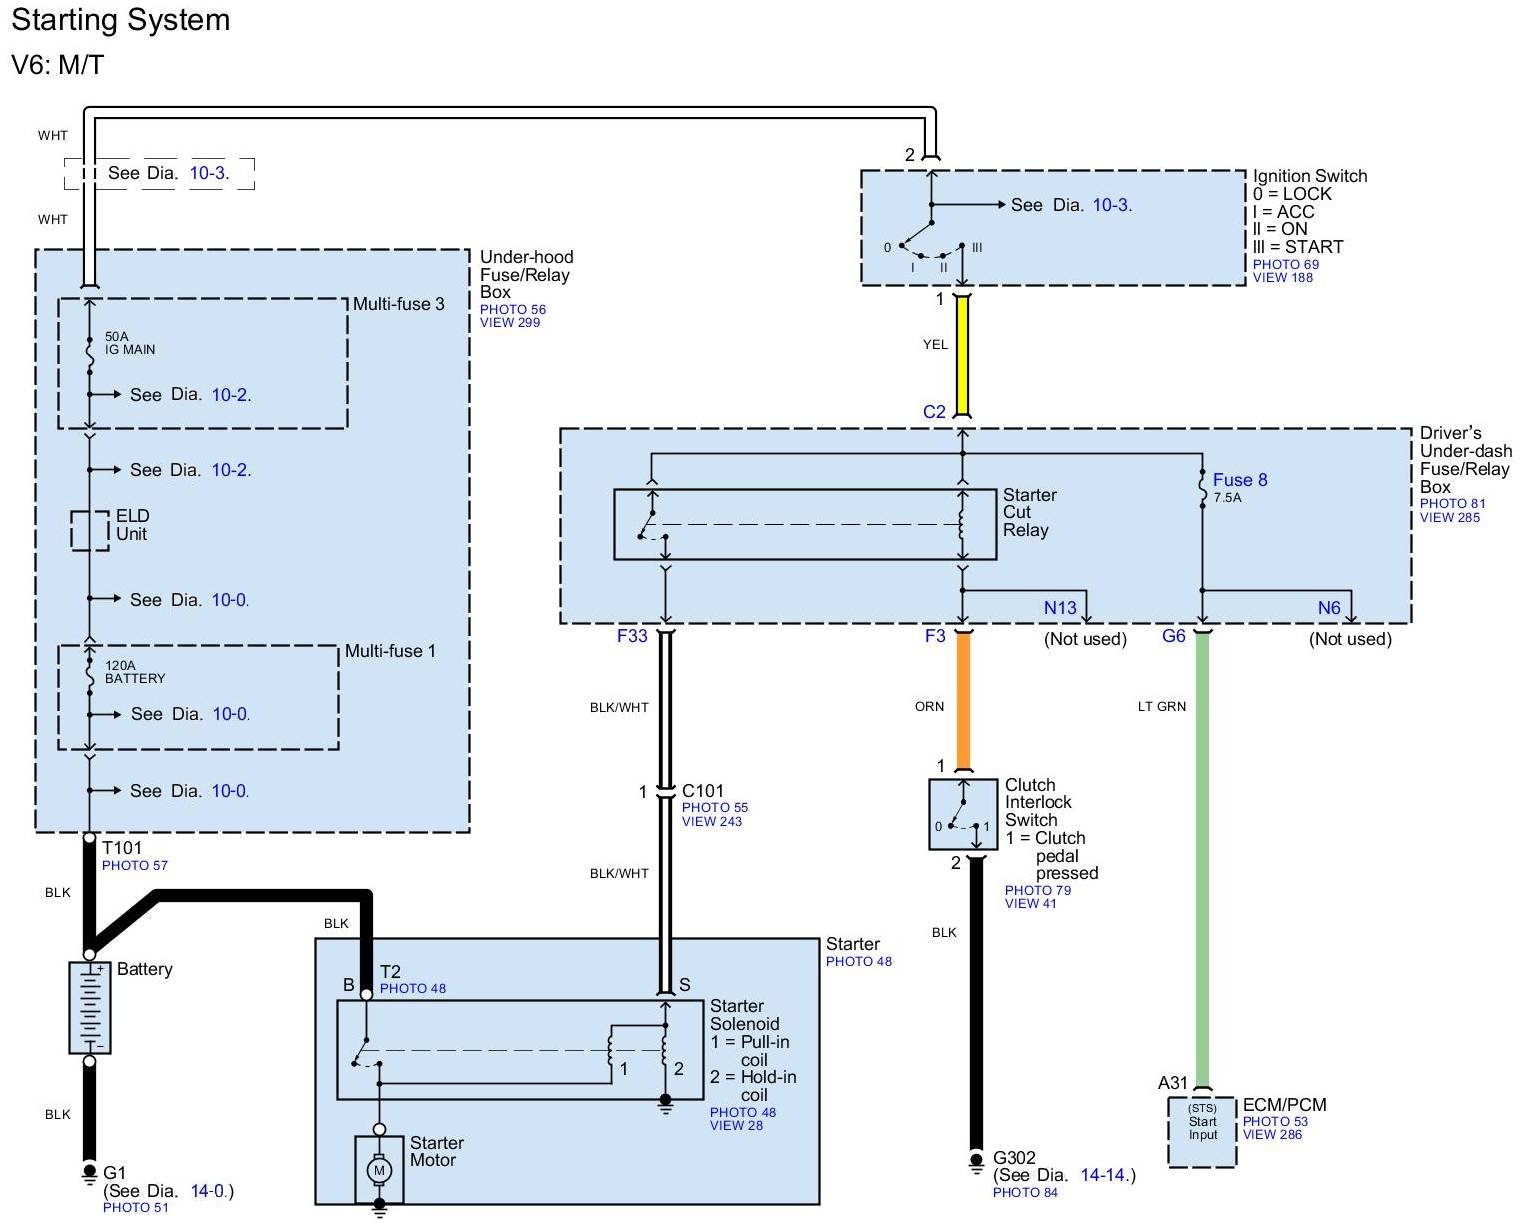This screenshot has width=1526, height=1230.
Task: Click the Battery symbol
Action: click(x=89, y=1007)
